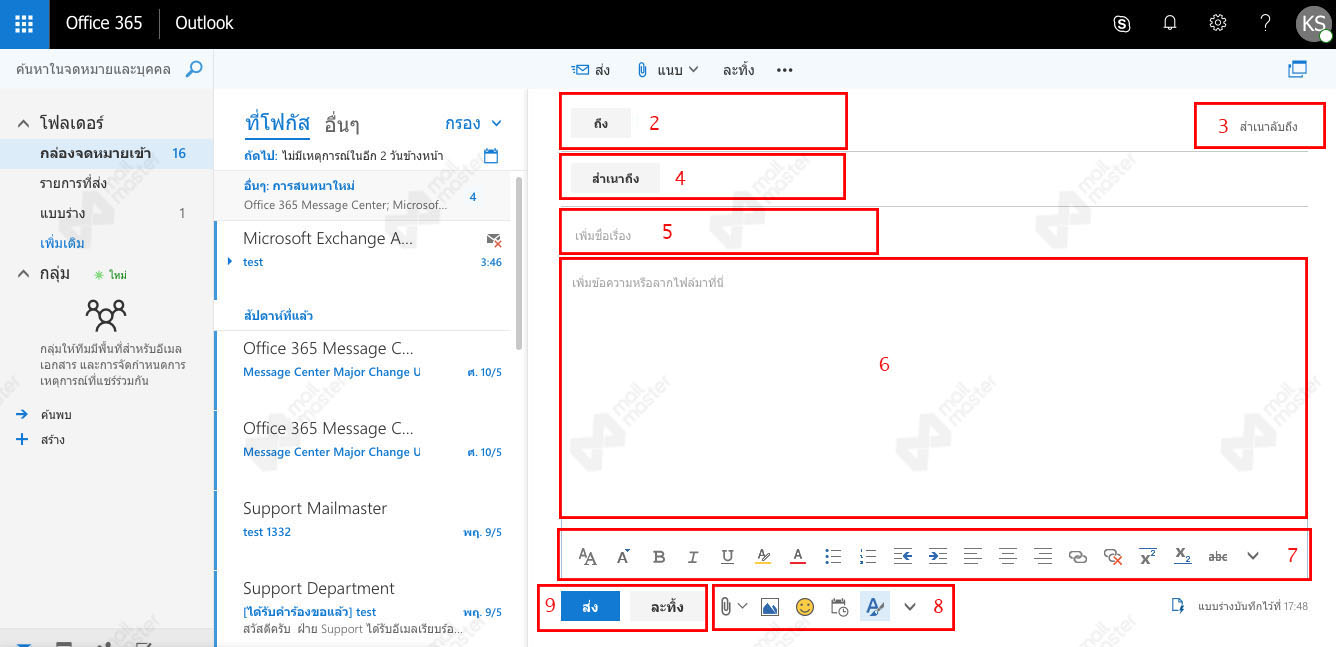Remove the hyperlink
The width and height of the screenshot is (1336, 647).
tap(1113, 557)
